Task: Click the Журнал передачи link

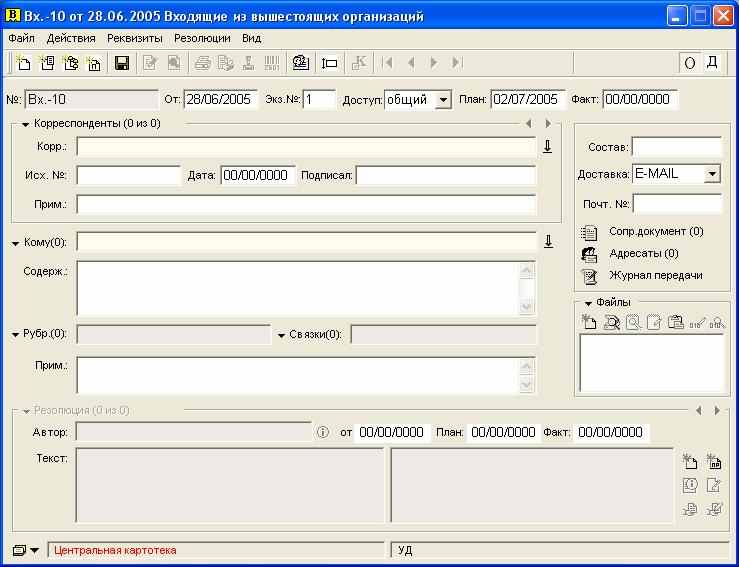Action: [656, 275]
